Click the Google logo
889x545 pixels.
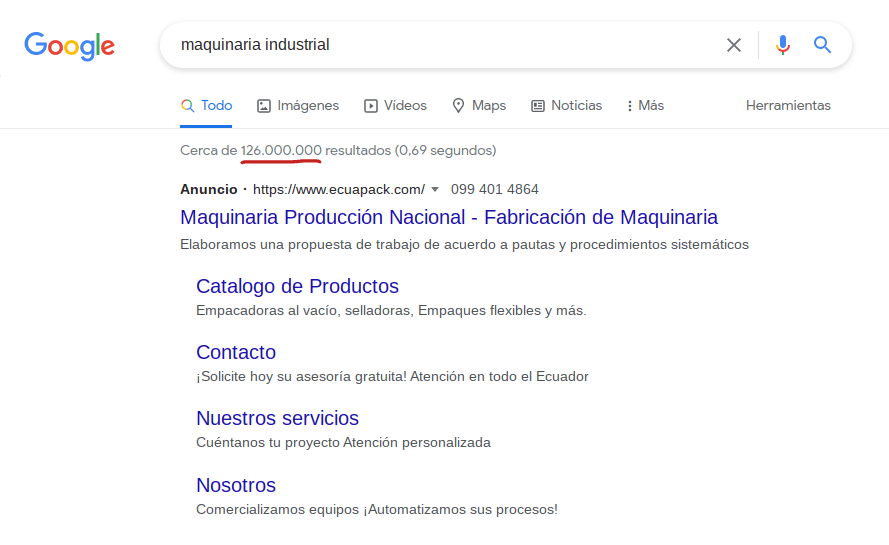tap(69, 46)
